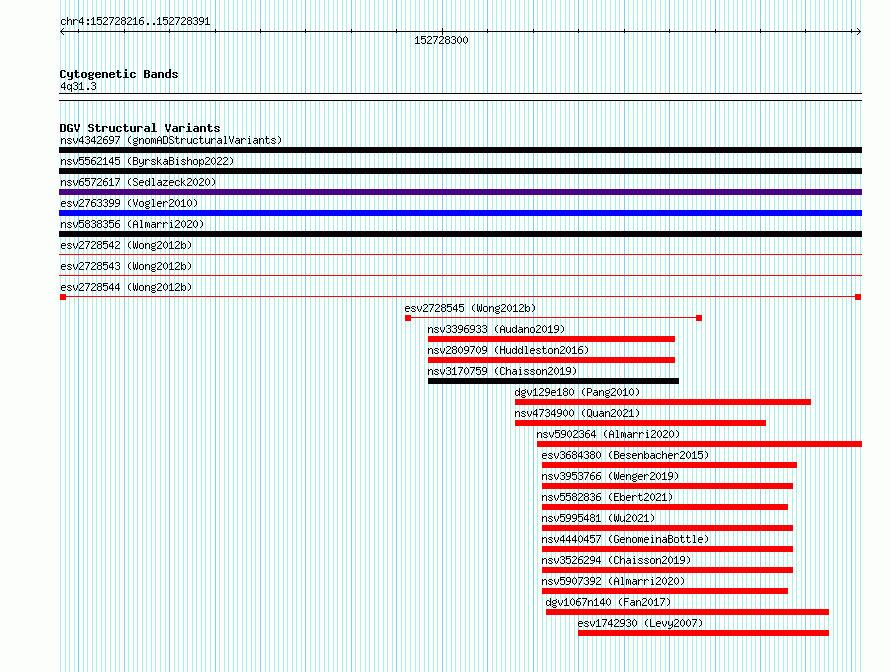The width and height of the screenshot is (890, 672).
Task: Click the chr4:152728216..152728391 region label
Action: [x=135, y=22]
